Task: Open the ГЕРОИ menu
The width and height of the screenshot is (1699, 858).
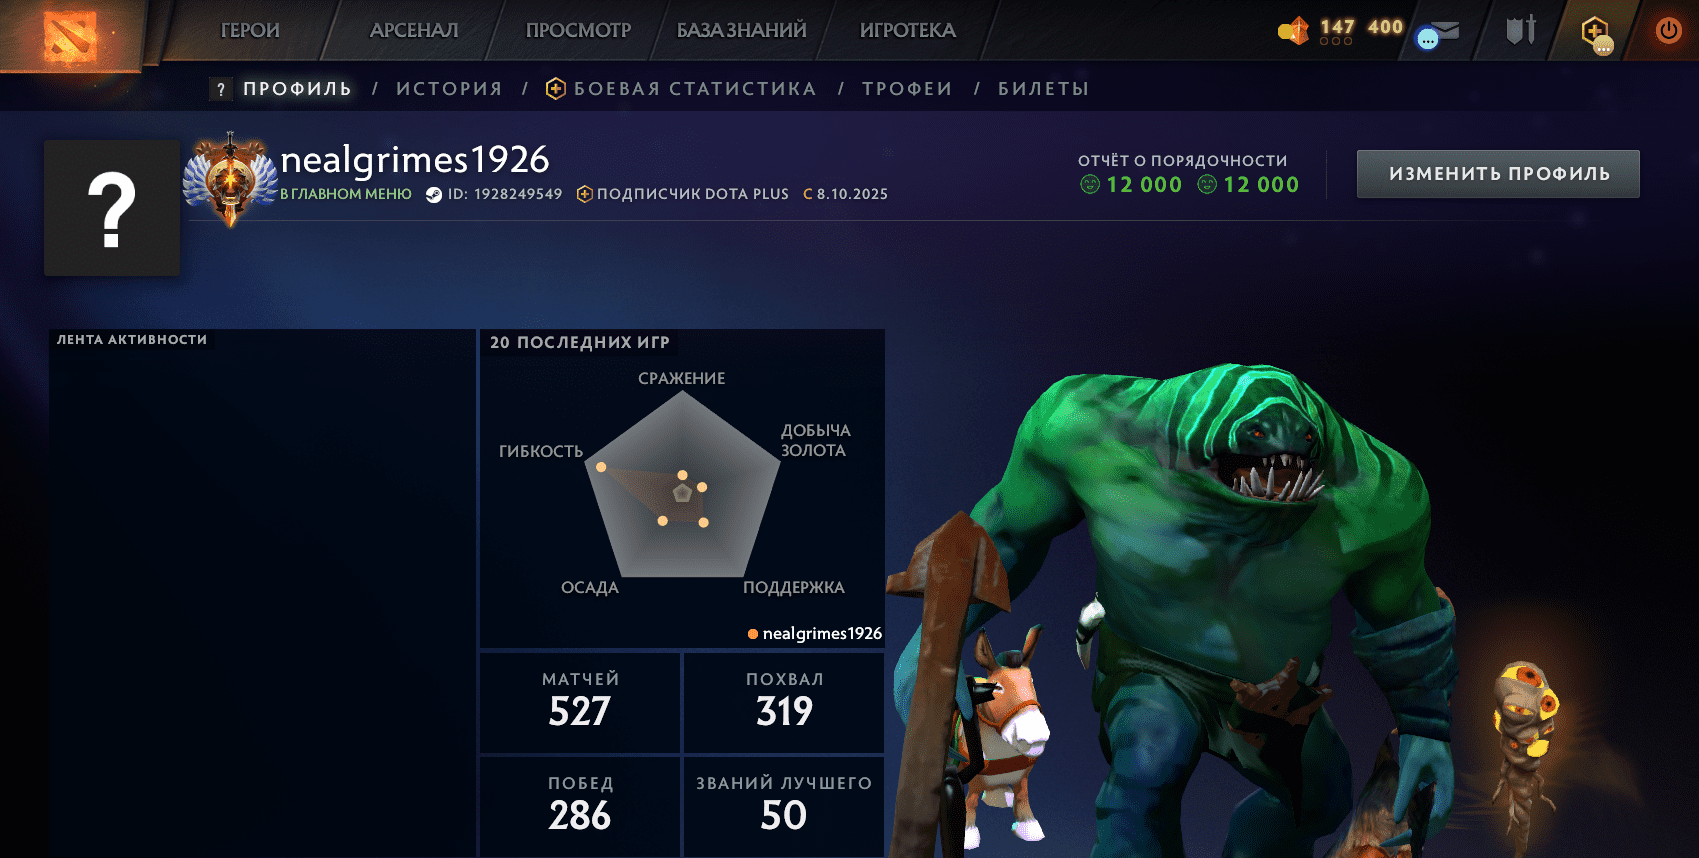Action: [250, 30]
